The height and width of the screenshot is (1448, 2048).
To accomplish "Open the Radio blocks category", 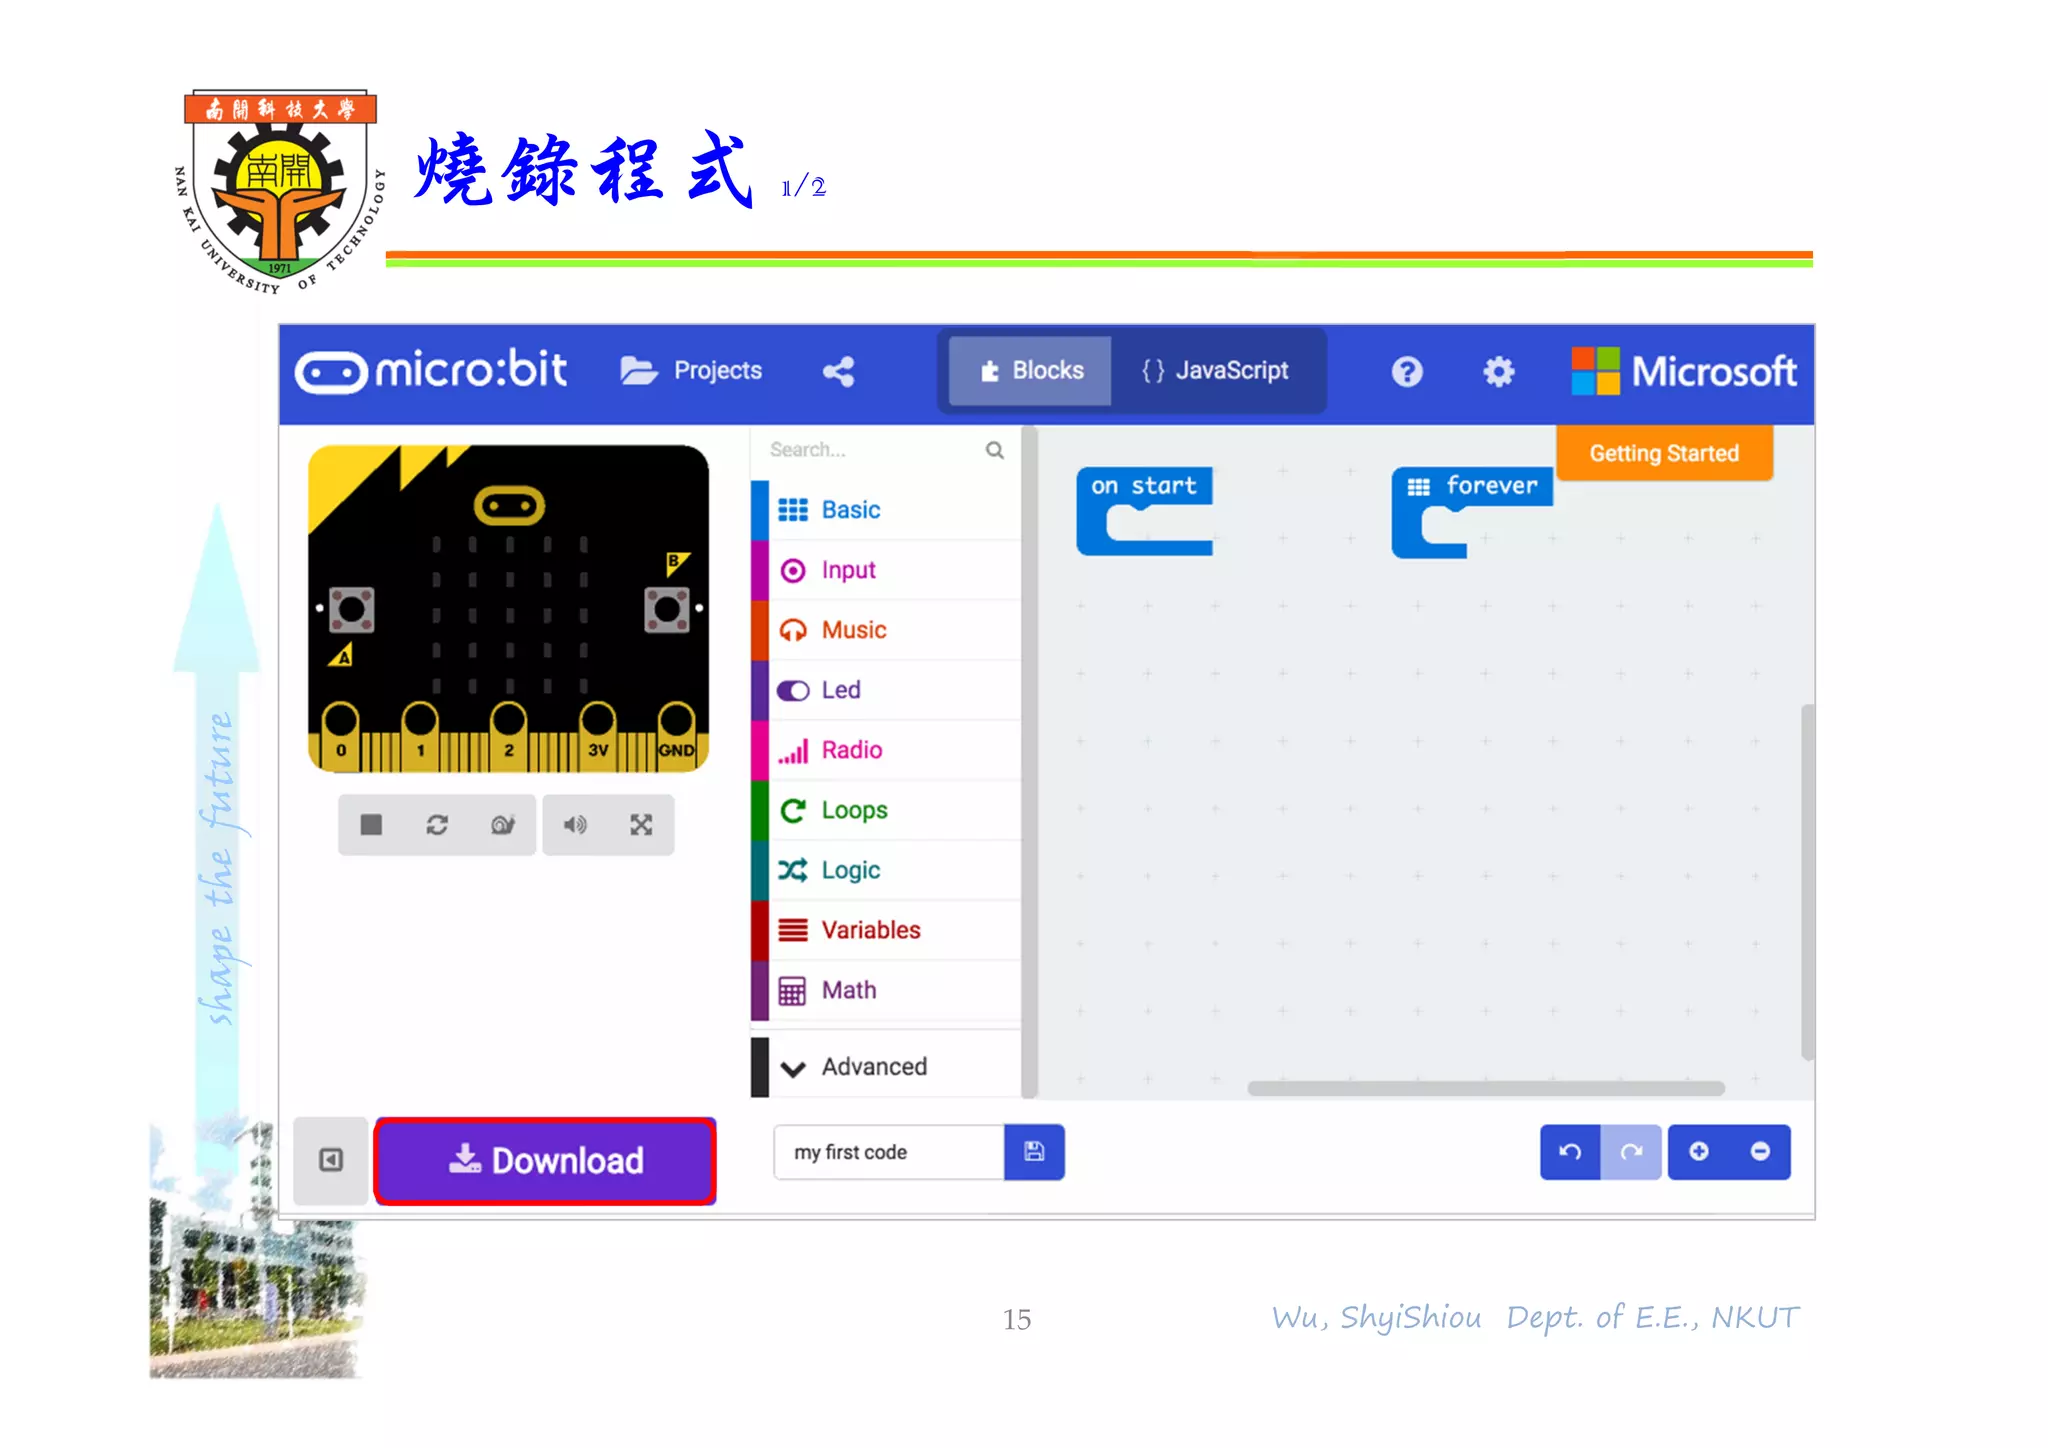I will [886, 750].
